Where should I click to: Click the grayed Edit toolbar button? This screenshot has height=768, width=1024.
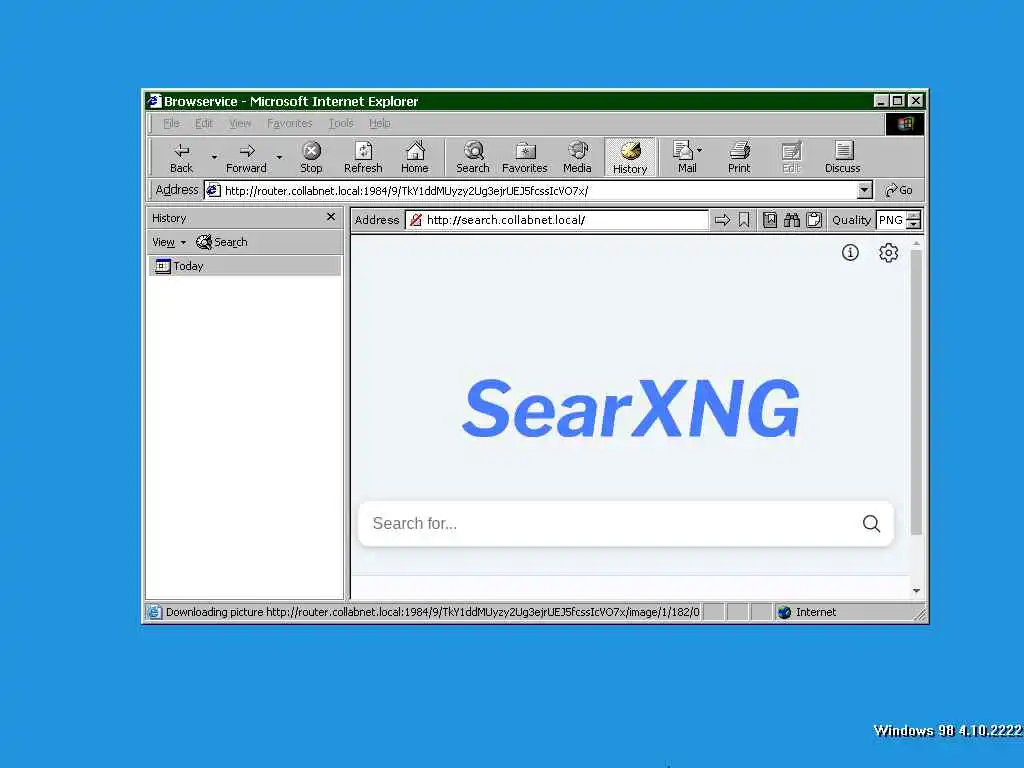click(x=791, y=158)
